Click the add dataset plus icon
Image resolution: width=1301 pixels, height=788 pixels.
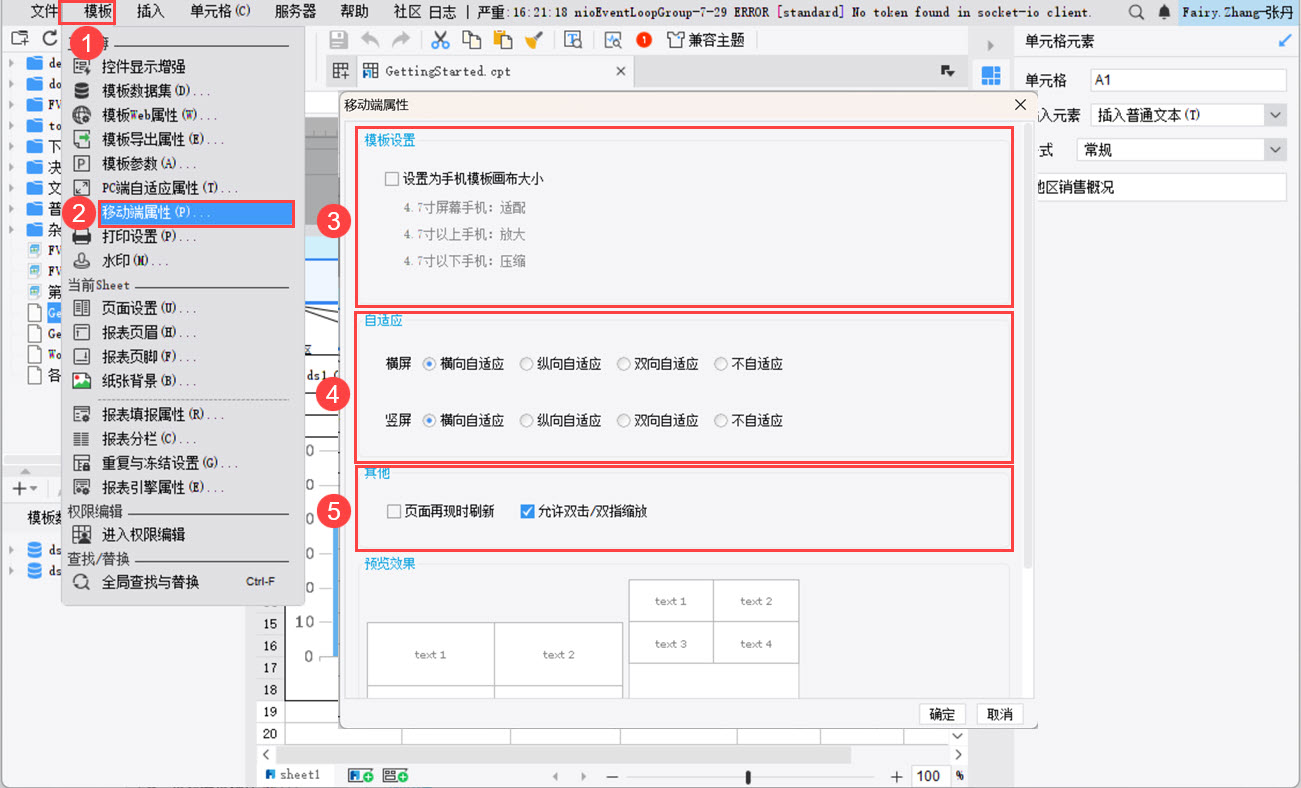[19, 489]
